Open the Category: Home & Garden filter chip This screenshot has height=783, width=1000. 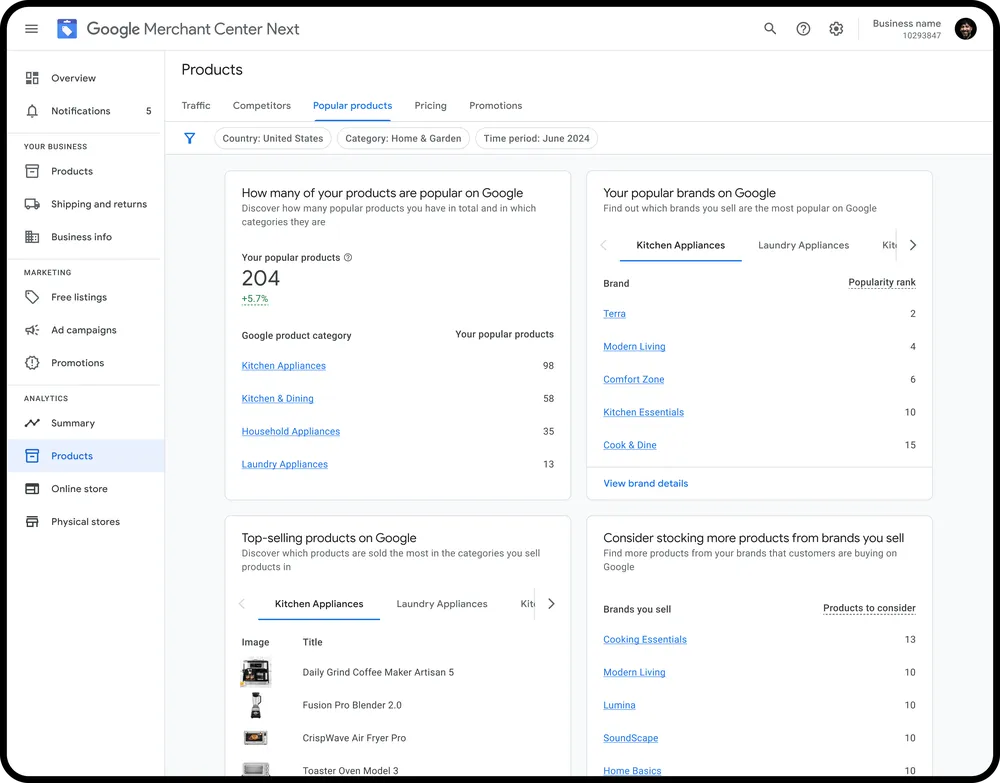pos(403,138)
